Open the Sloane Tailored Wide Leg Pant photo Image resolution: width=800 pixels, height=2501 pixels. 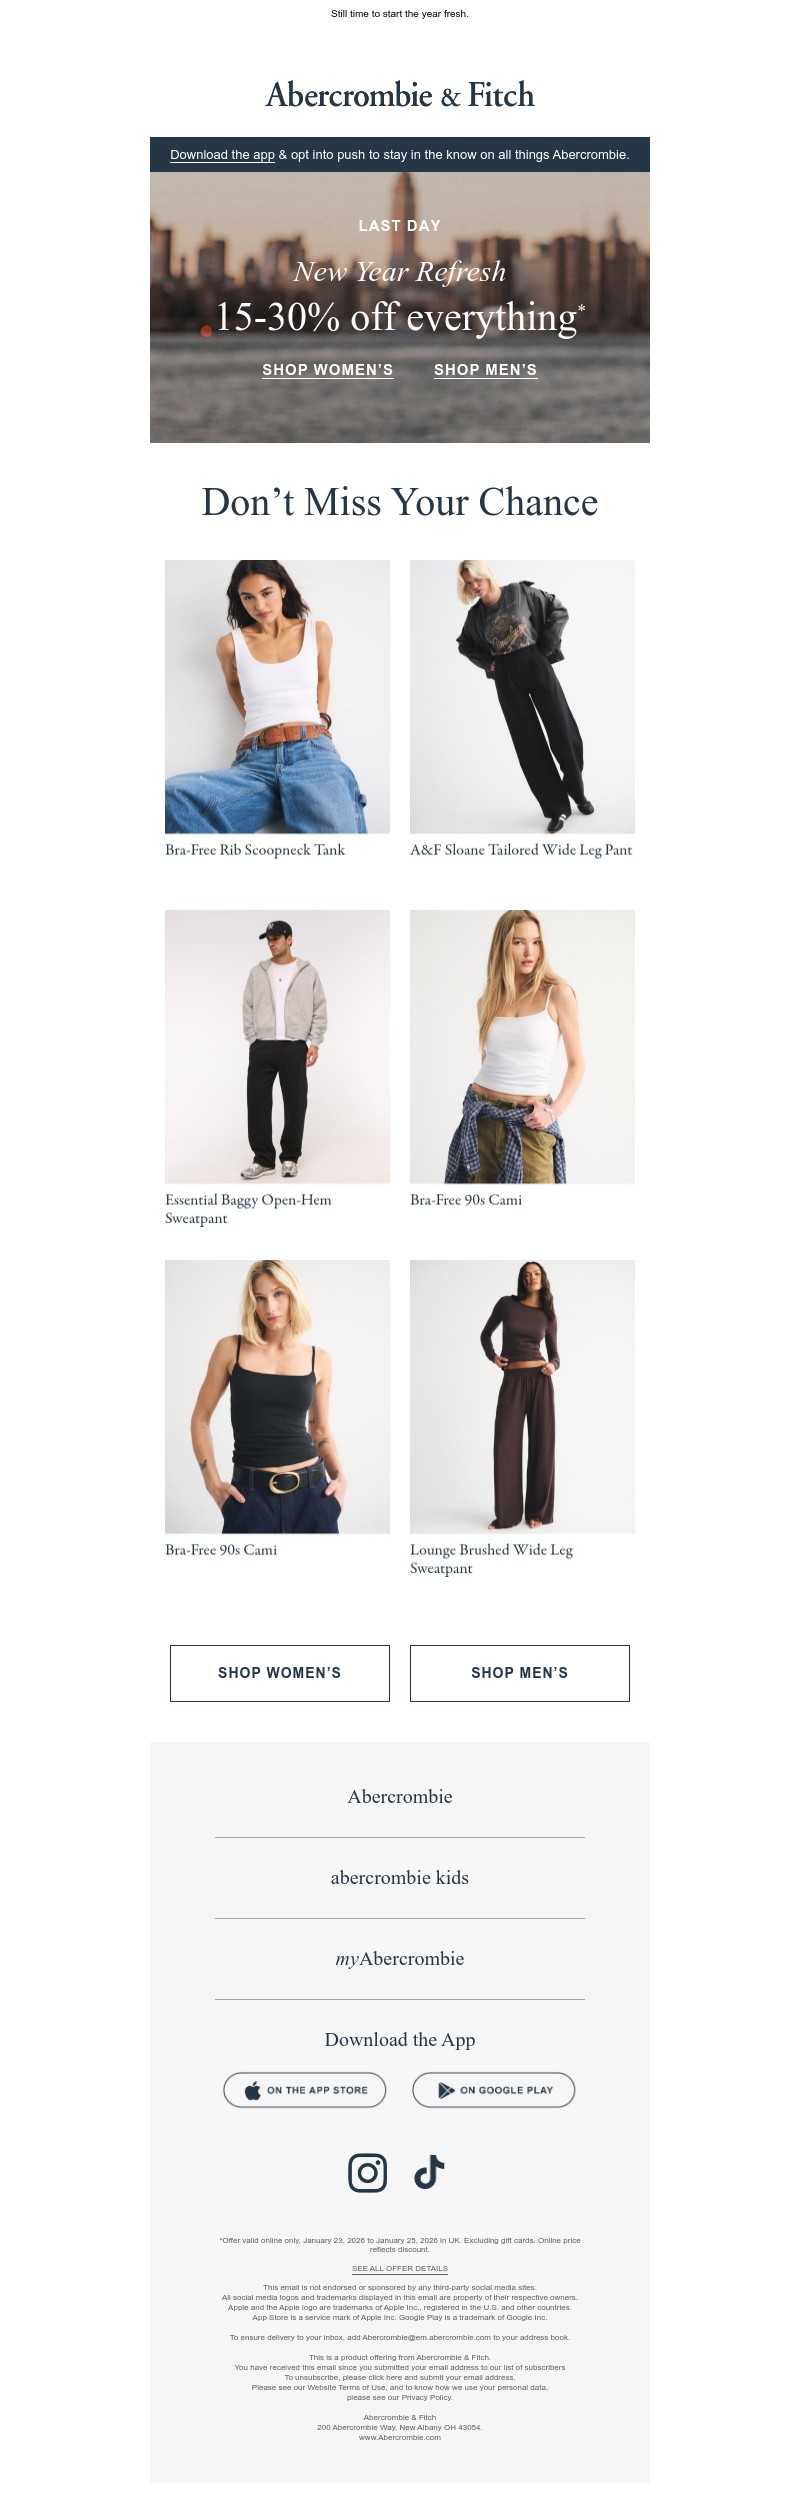click(522, 696)
